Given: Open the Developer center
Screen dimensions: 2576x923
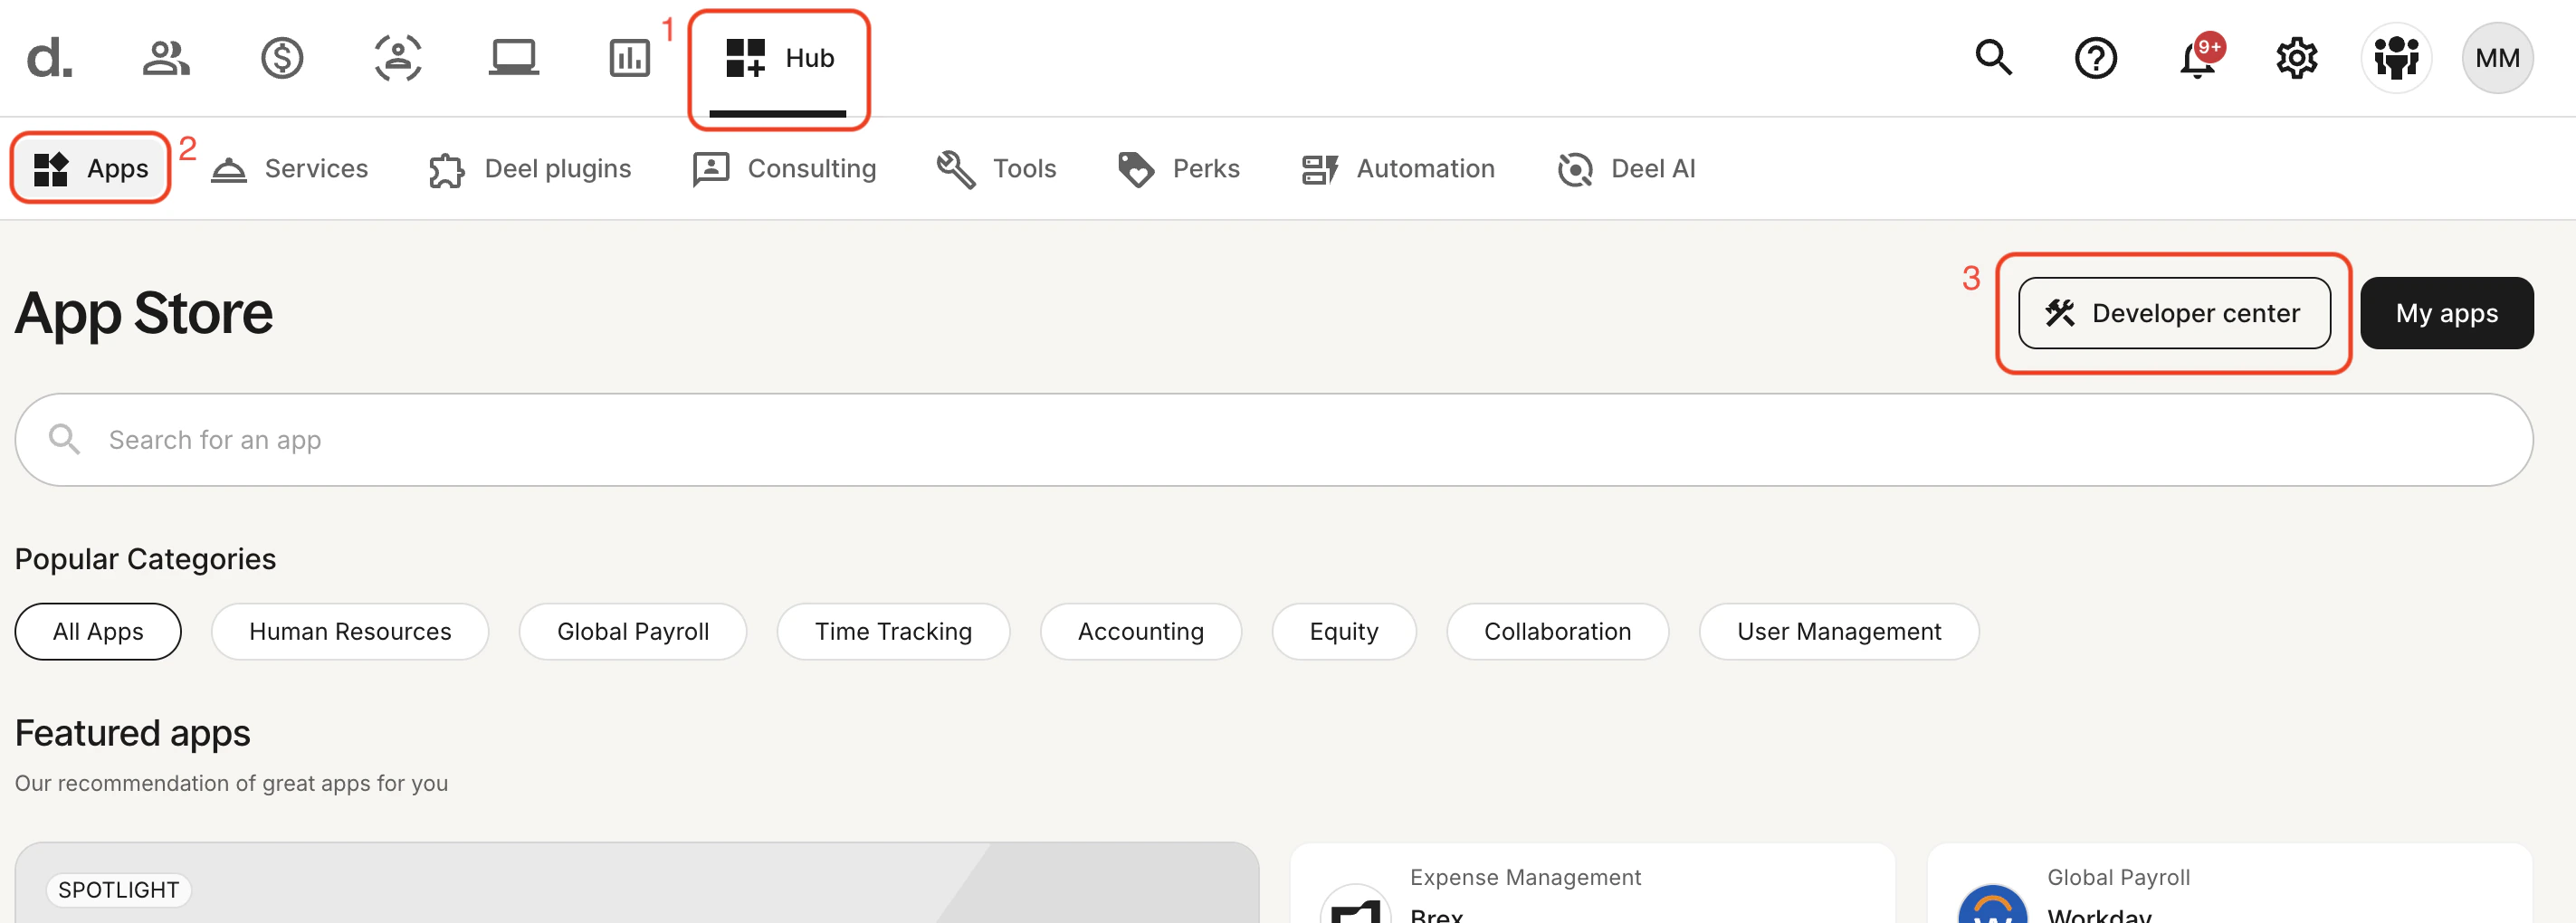Looking at the screenshot, I should tap(2172, 312).
